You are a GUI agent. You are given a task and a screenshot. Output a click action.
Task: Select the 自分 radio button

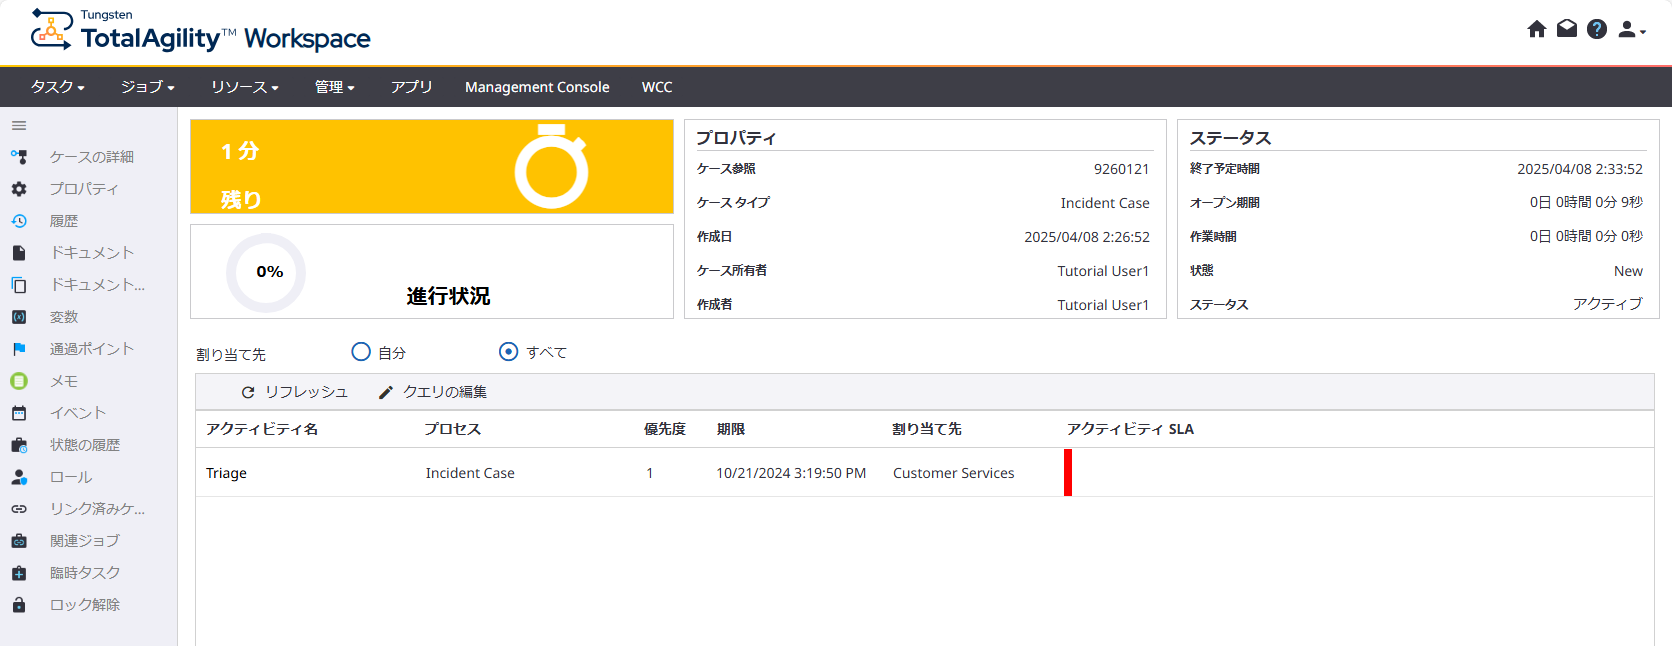[361, 352]
